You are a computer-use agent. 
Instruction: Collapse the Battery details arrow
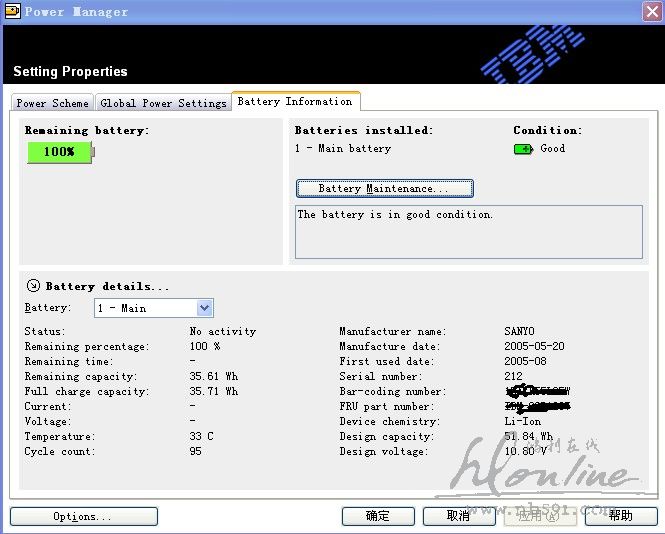point(33,286)
